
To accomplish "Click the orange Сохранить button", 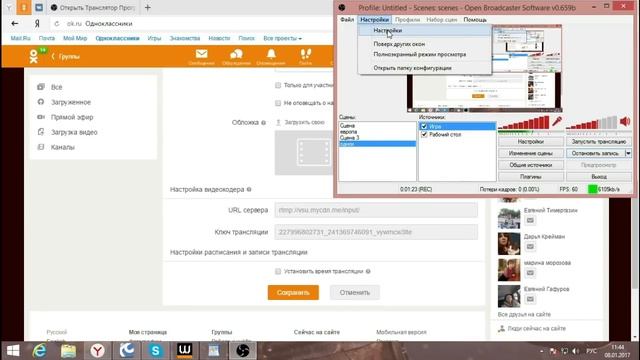I will [293, 292].
